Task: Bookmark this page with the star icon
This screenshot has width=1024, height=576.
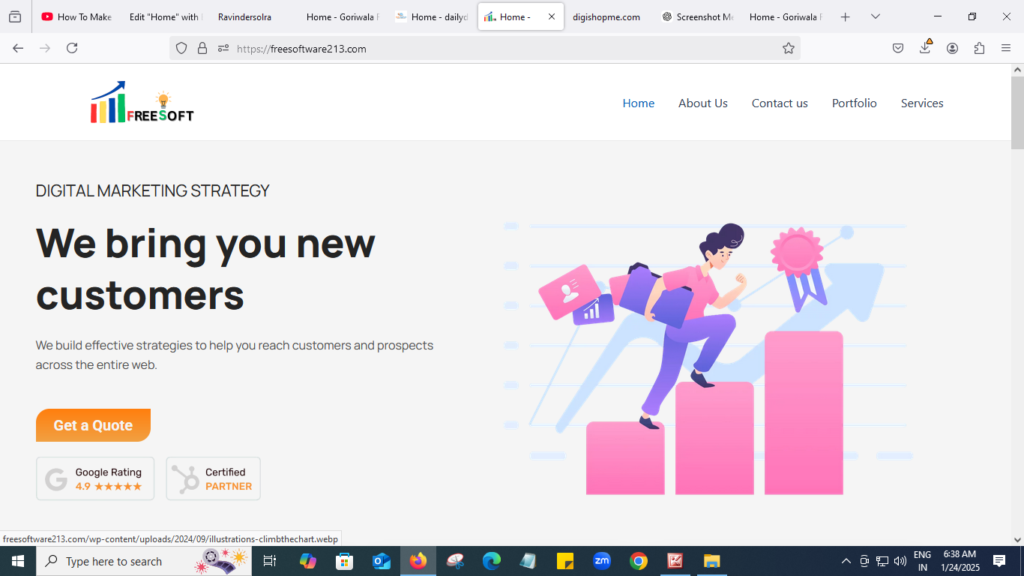Action: click(788, 48)
